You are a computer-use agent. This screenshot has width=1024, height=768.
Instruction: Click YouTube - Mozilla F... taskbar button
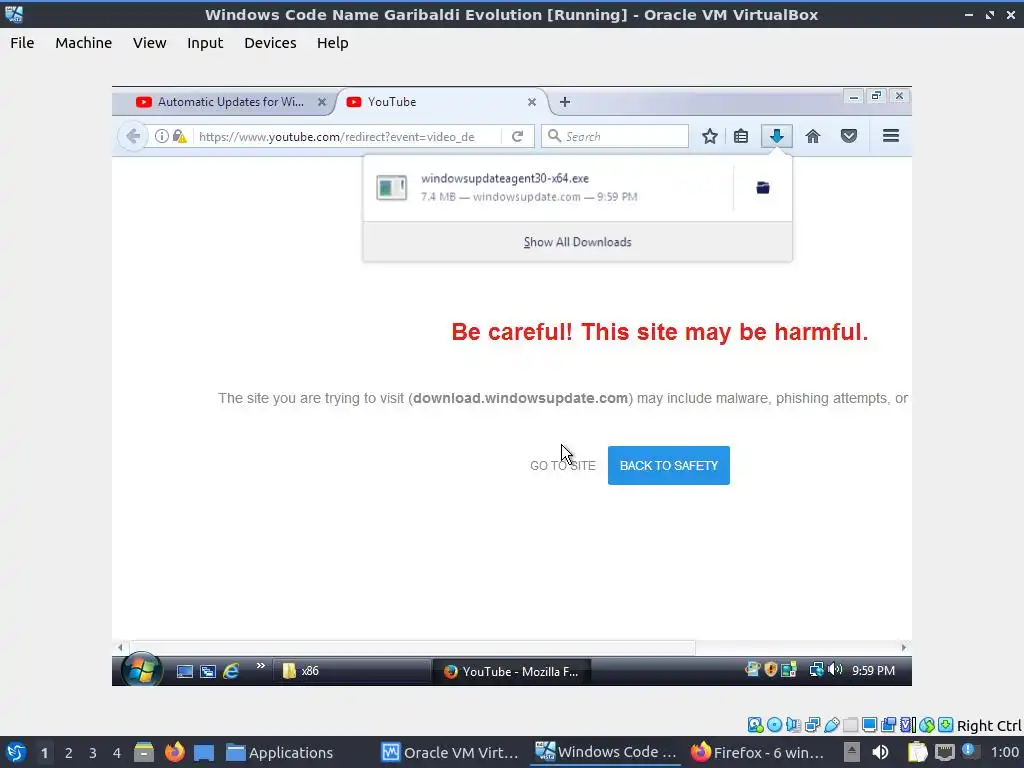point(511,671)
